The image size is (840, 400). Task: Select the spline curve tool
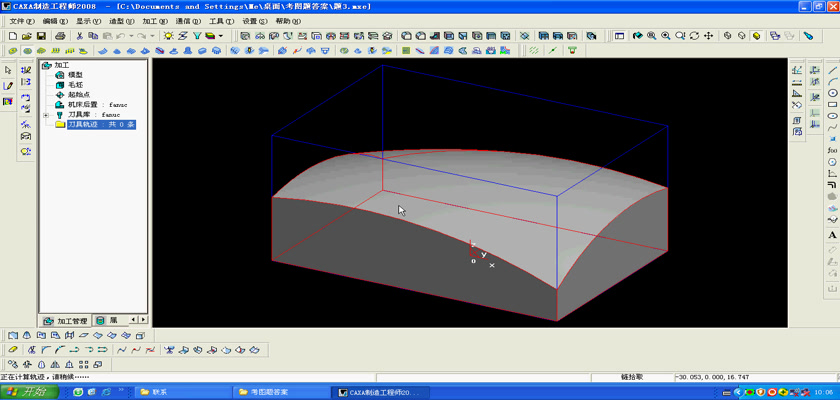[832, 127]
